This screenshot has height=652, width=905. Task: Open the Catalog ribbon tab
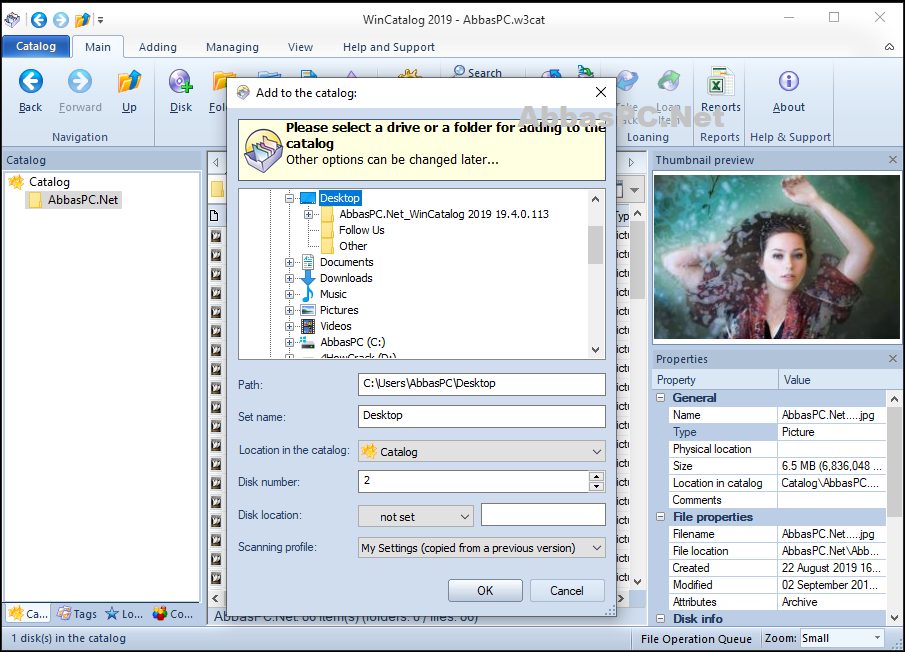click(x=36, y=46)
